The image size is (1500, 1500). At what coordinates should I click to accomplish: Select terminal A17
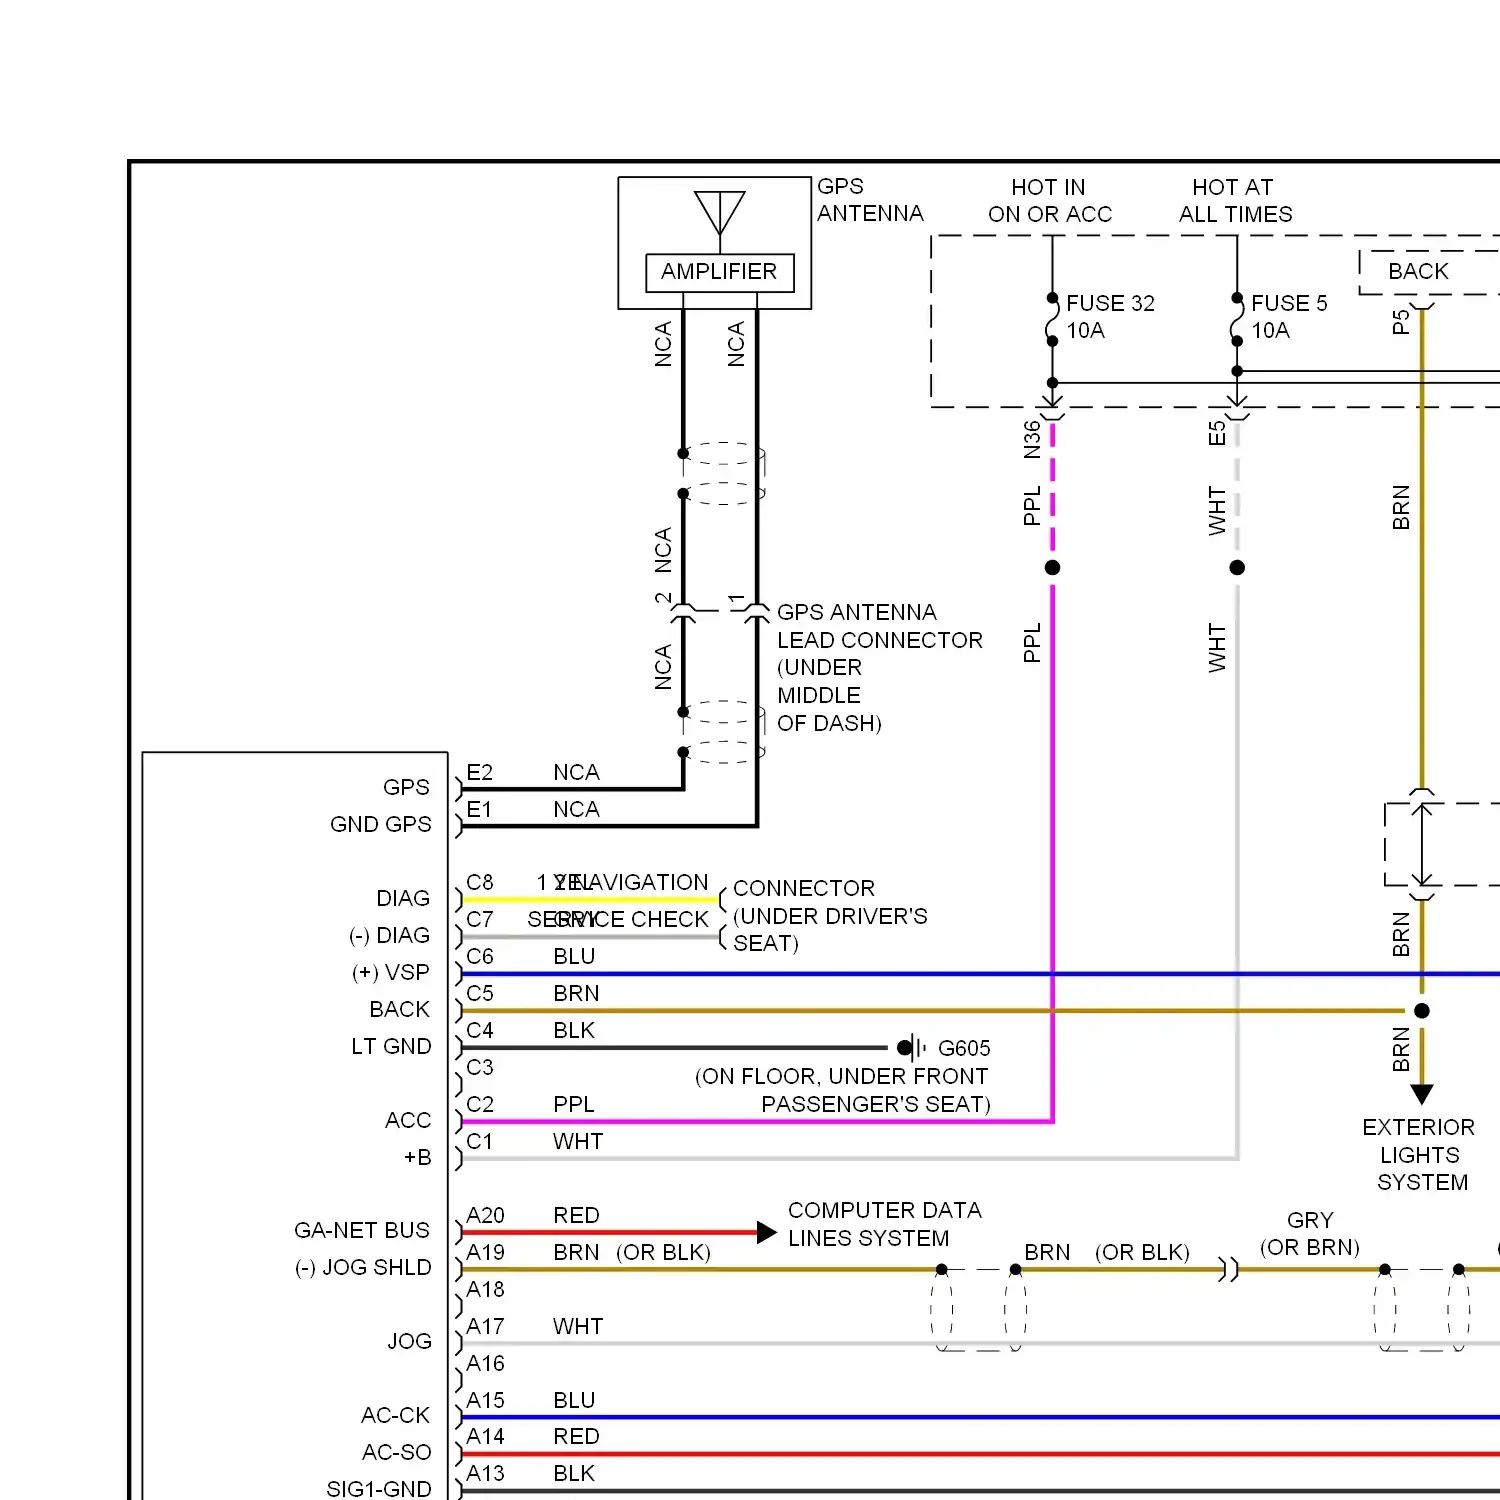[x=485, y=1326]
